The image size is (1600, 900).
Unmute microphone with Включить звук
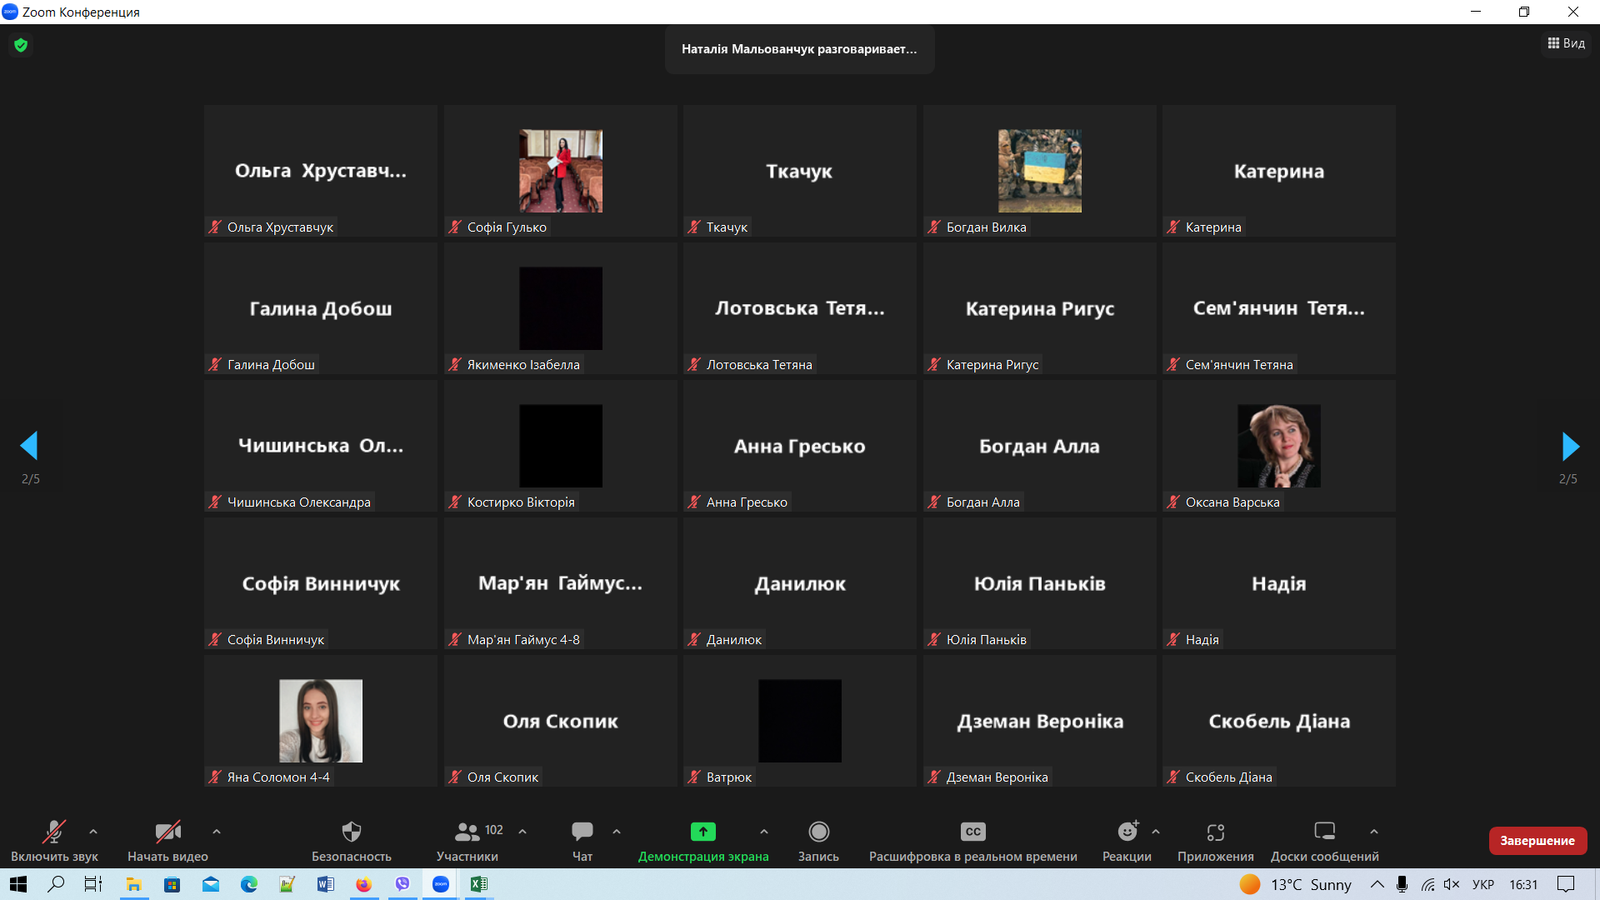coord(54,832)
